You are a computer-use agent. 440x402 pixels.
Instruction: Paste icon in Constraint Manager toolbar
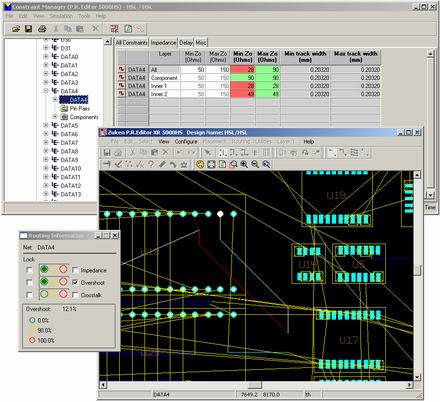(80, 29)
